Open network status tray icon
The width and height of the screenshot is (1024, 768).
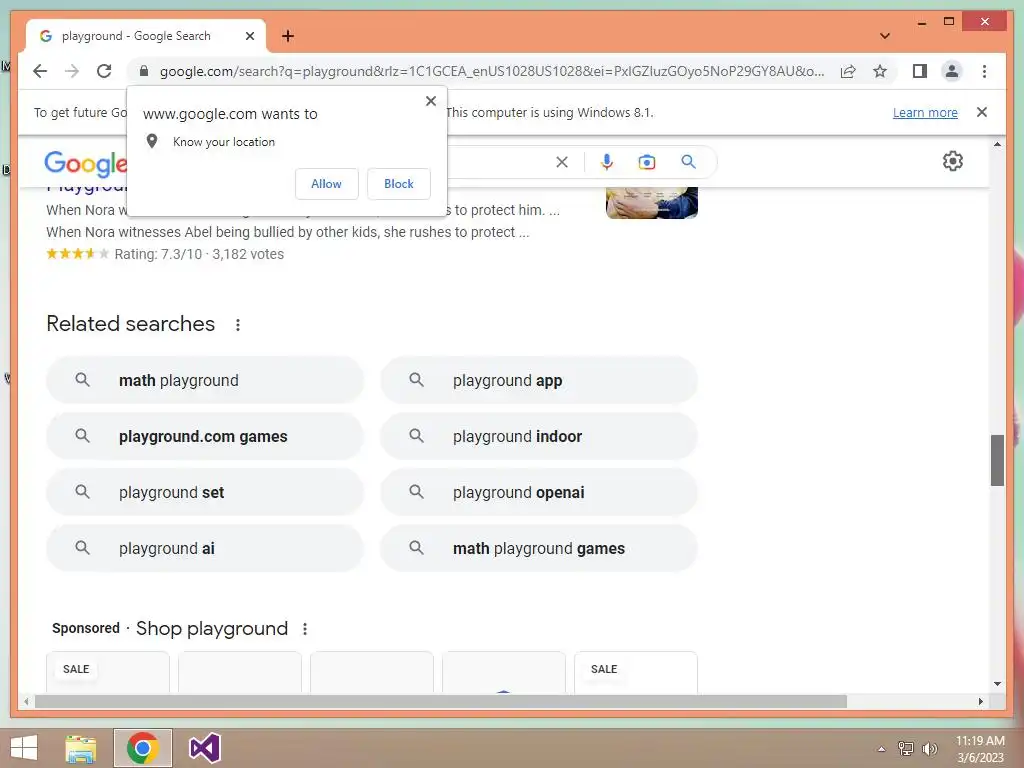906,749
